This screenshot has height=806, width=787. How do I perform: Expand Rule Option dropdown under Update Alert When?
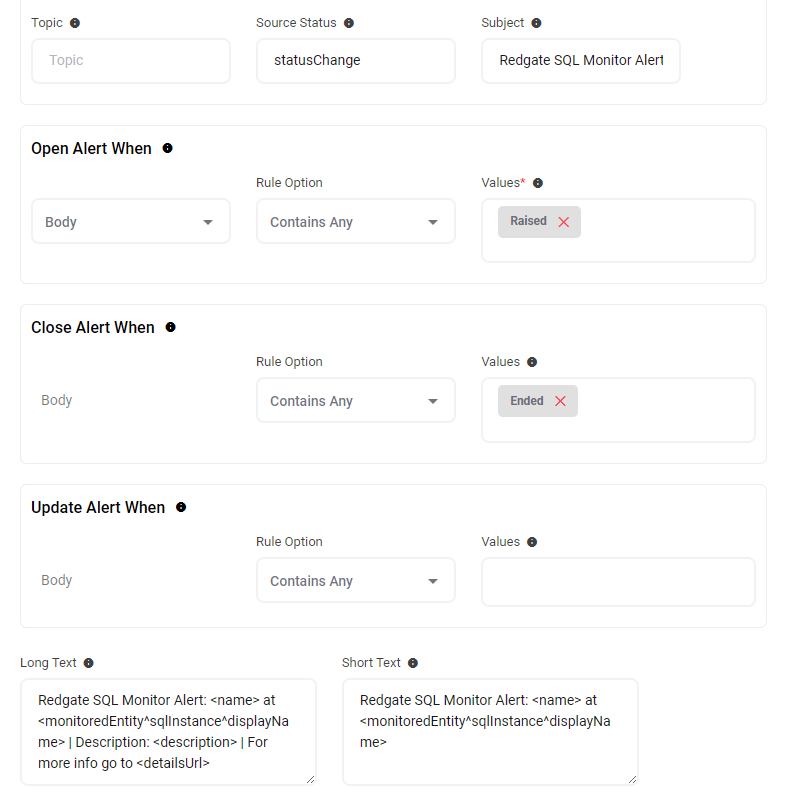coord(355,581)
